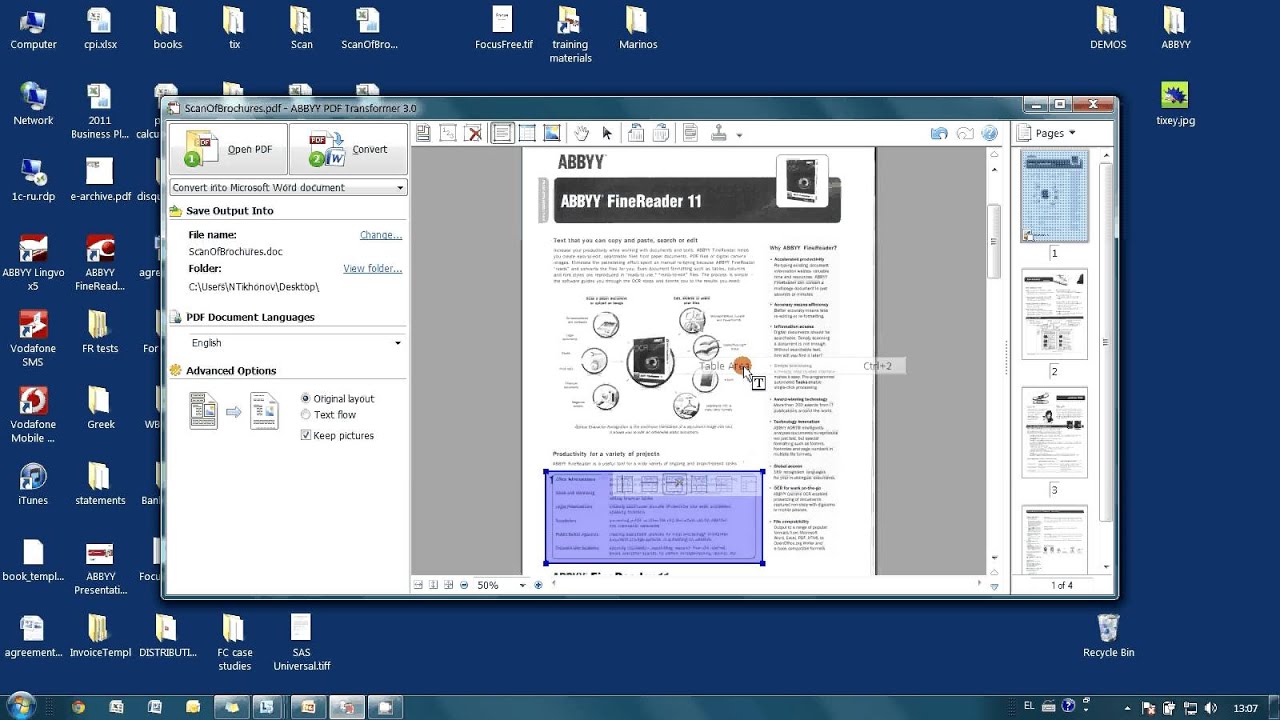
Task: Click the Delete Areas icon with red X
Action: point(474,133)
